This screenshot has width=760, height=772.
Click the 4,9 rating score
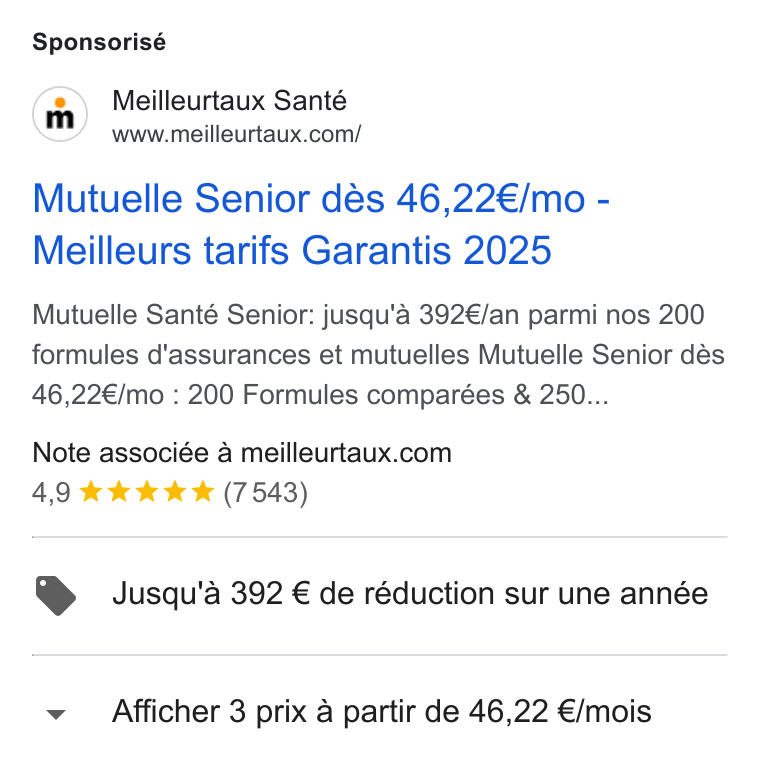point(51,493)
